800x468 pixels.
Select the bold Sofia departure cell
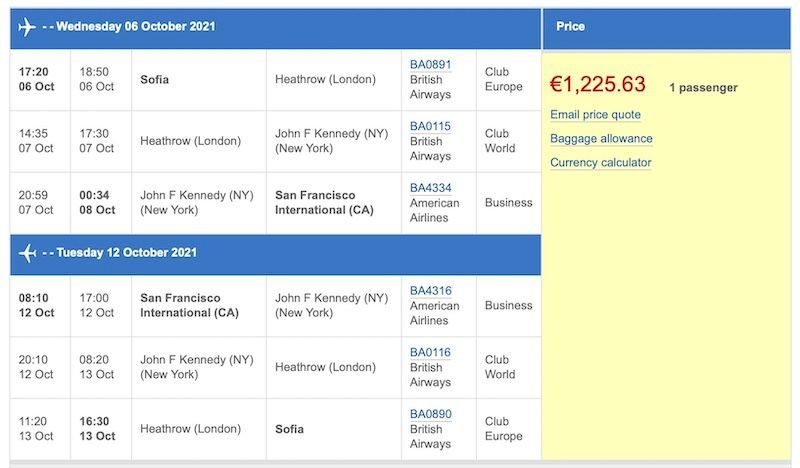coord(155,80)
